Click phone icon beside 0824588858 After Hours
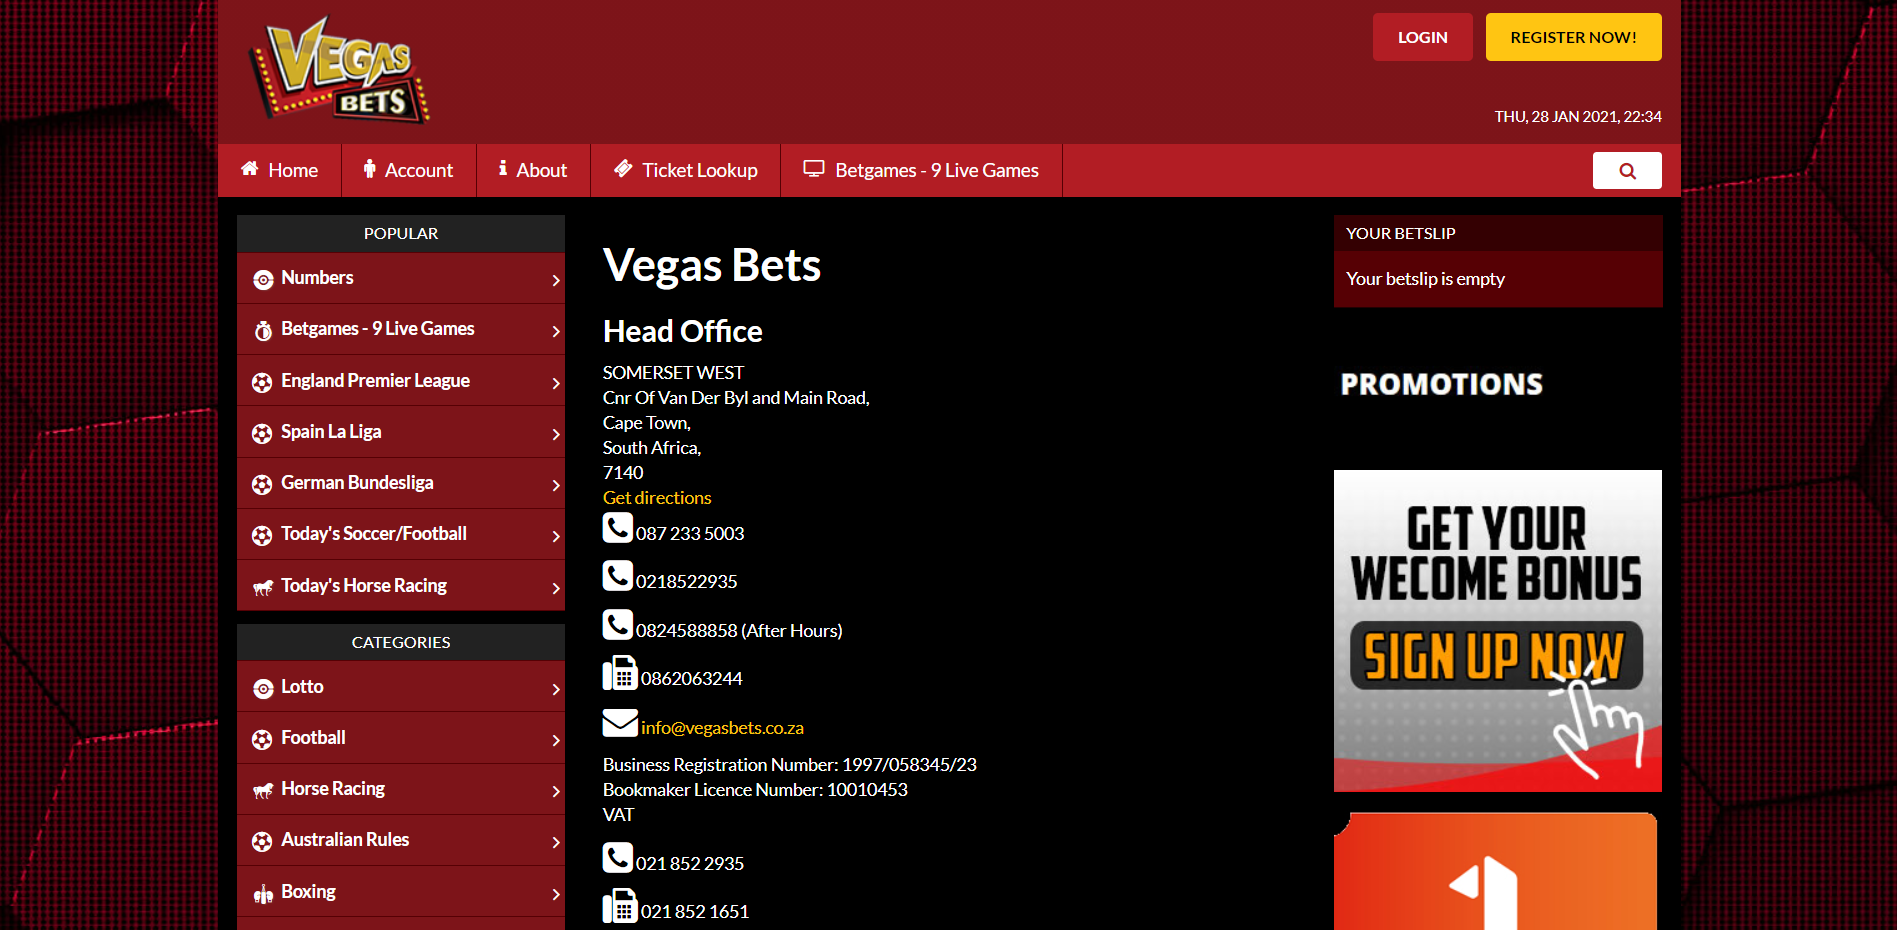This screenshot has height=930, width=1897. [x=618, y=624]
